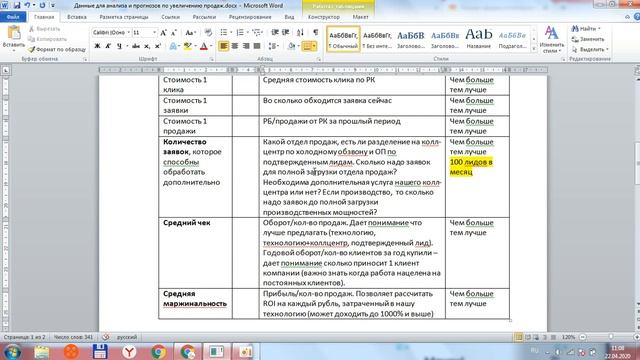Apply the Название style
The image size is (640, 360).
pyautogui.click(x=478, y=39)
